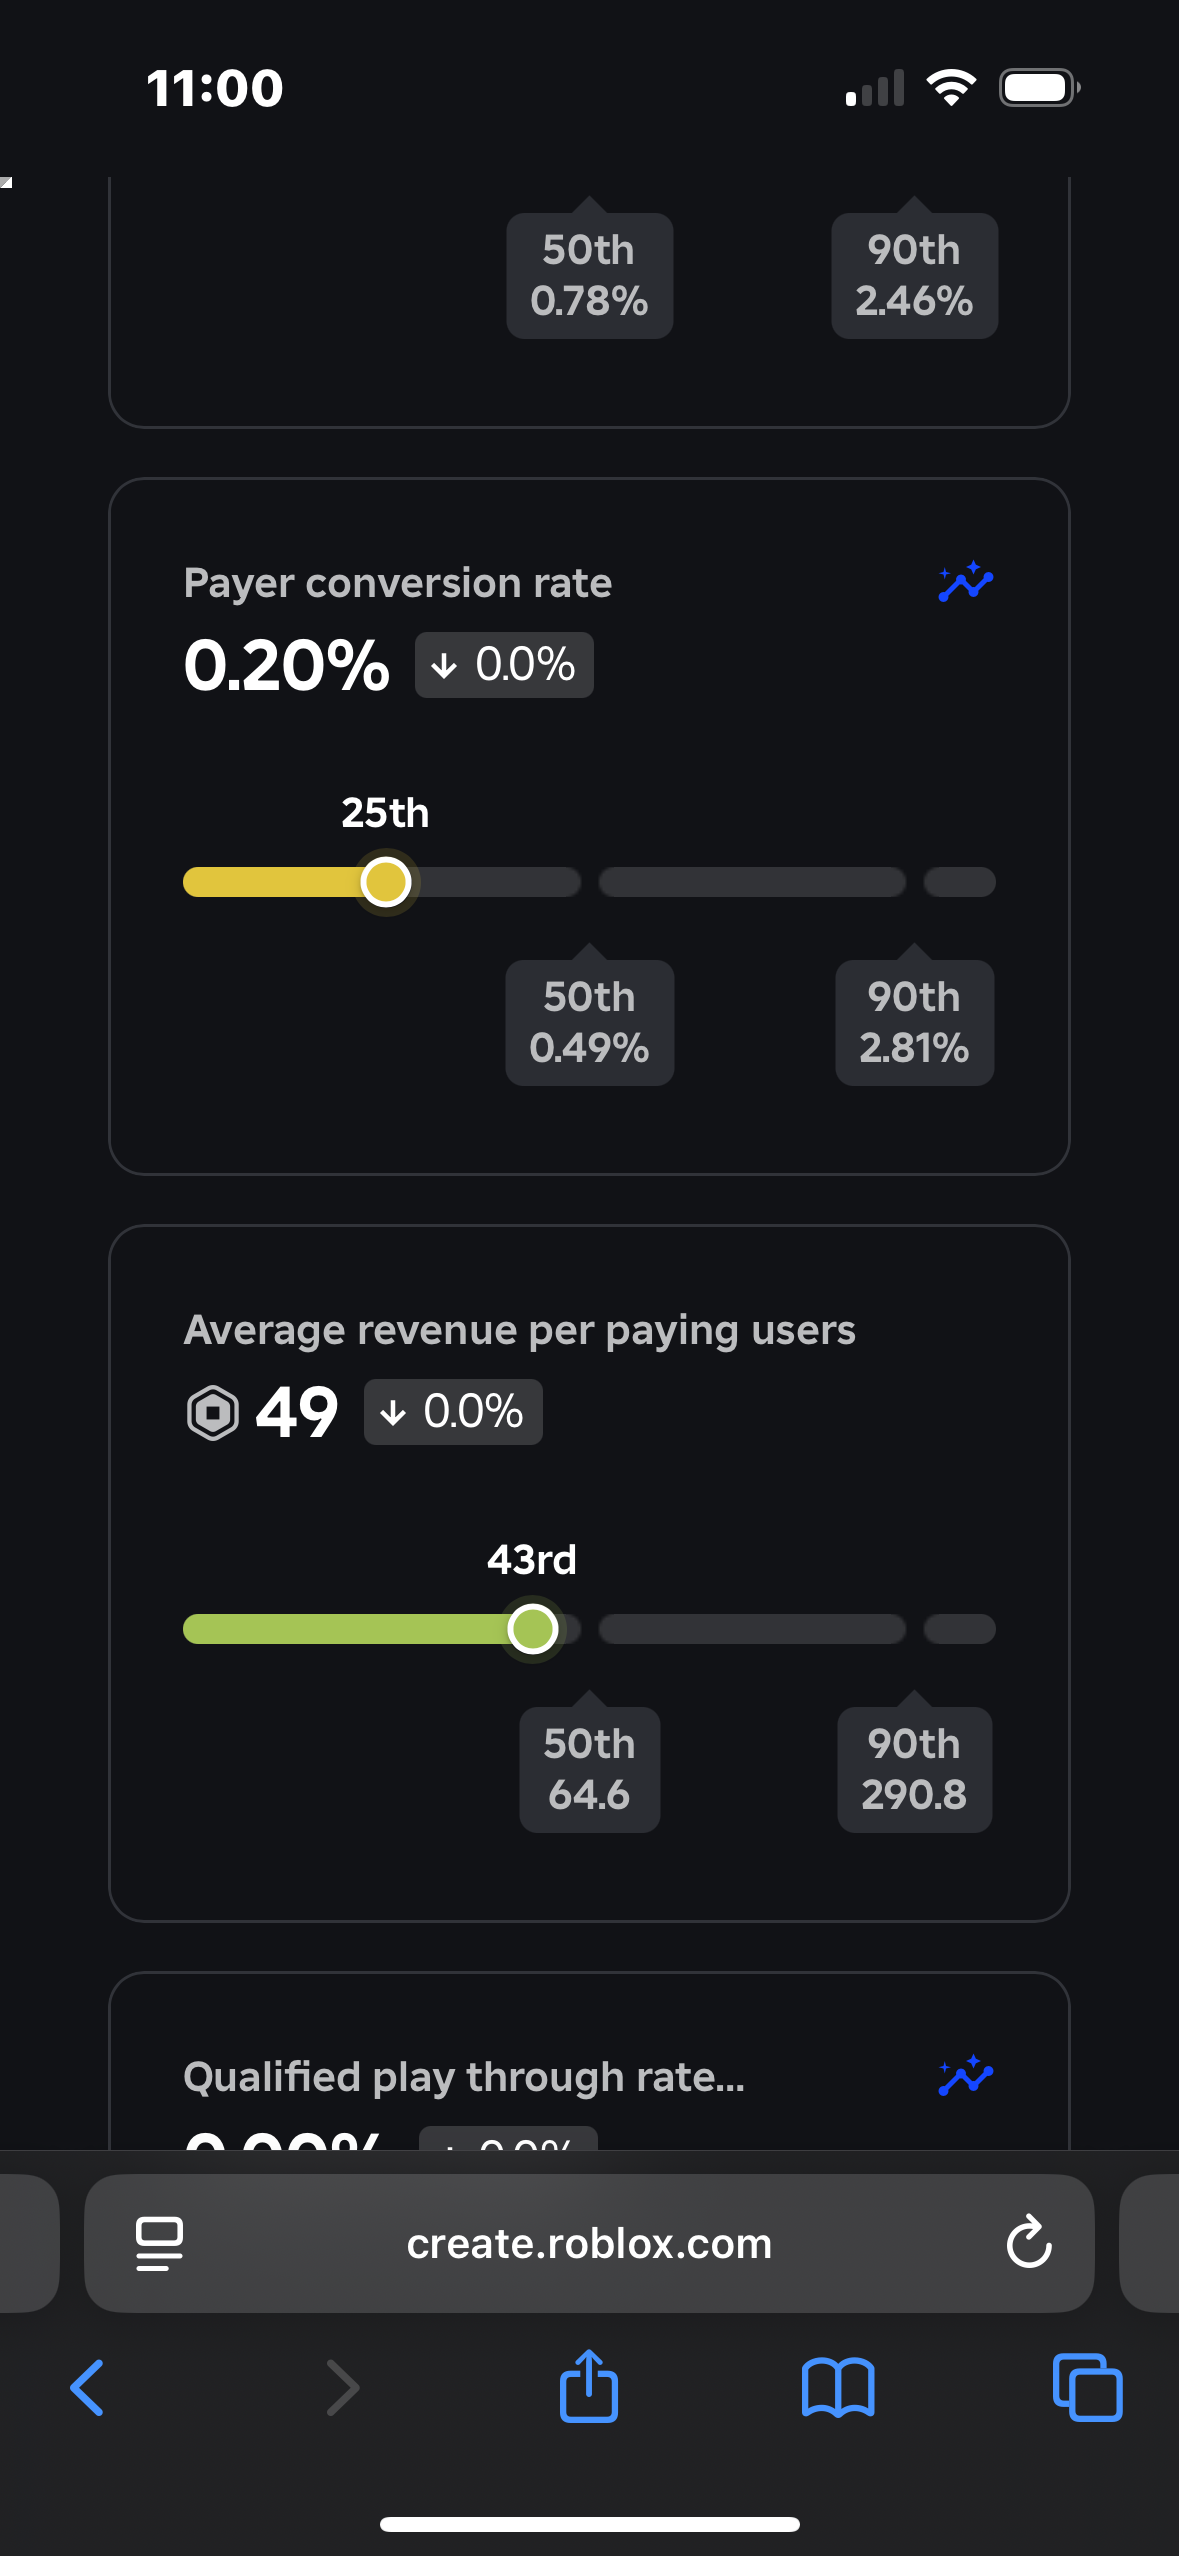Open insights icon on Qualified play through rate
Screen dimensions: 1179x2556
pos(965,2077)
